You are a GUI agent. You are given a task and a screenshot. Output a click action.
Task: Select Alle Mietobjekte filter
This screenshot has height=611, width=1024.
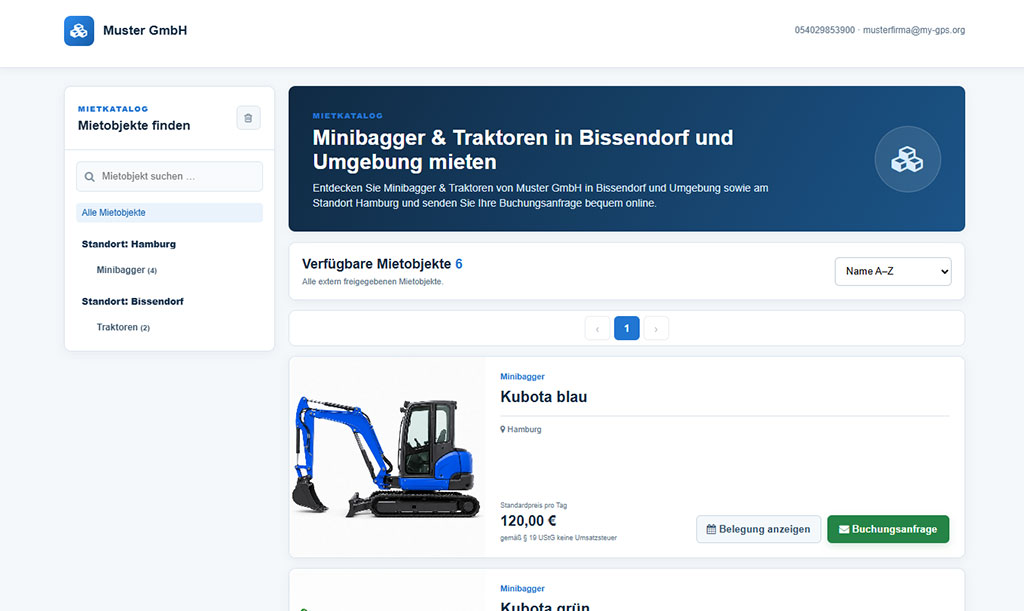[x=169, y=213]
